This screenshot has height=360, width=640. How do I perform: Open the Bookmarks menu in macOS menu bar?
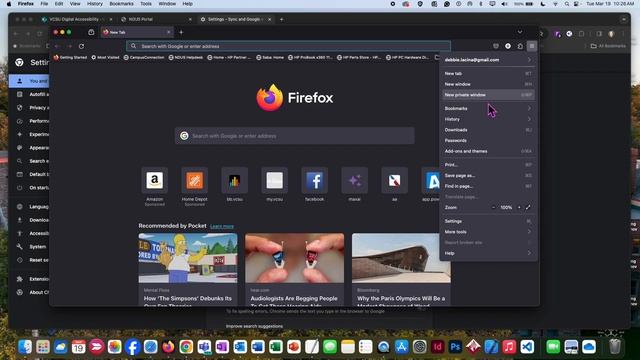121,4
